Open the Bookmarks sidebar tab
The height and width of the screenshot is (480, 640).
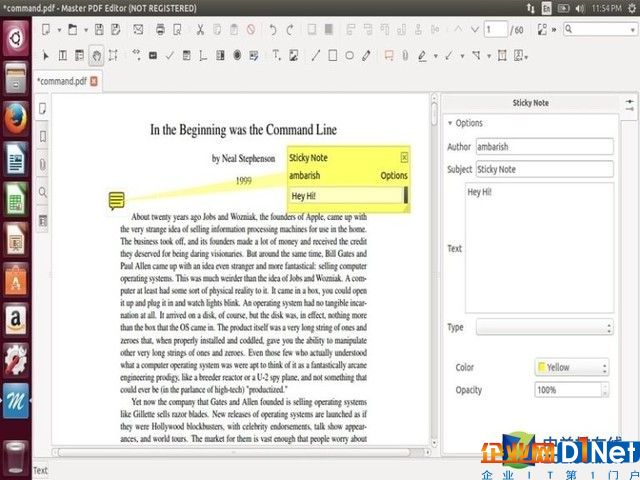coord(42,136)
